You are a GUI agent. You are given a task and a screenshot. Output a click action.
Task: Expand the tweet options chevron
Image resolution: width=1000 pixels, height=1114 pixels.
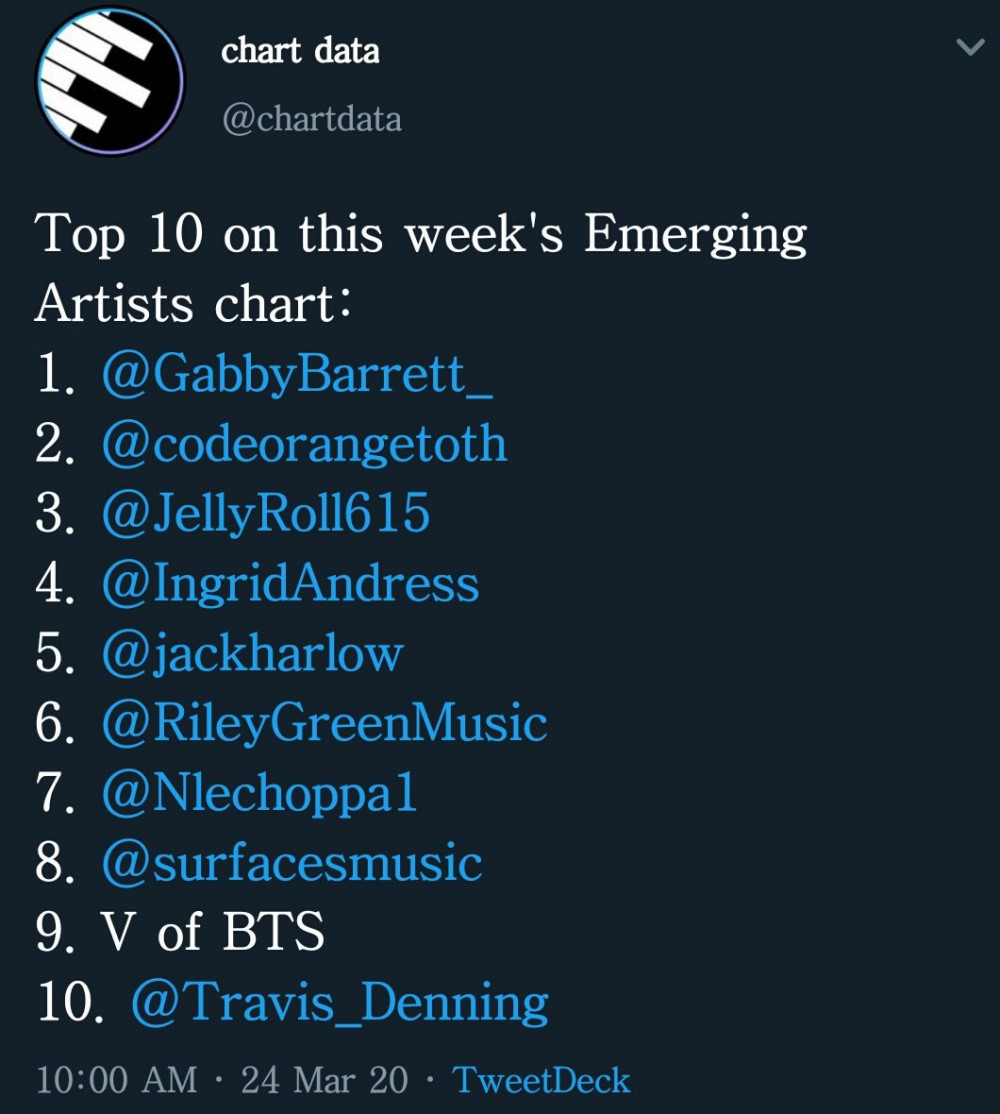(x=970, y=47)
